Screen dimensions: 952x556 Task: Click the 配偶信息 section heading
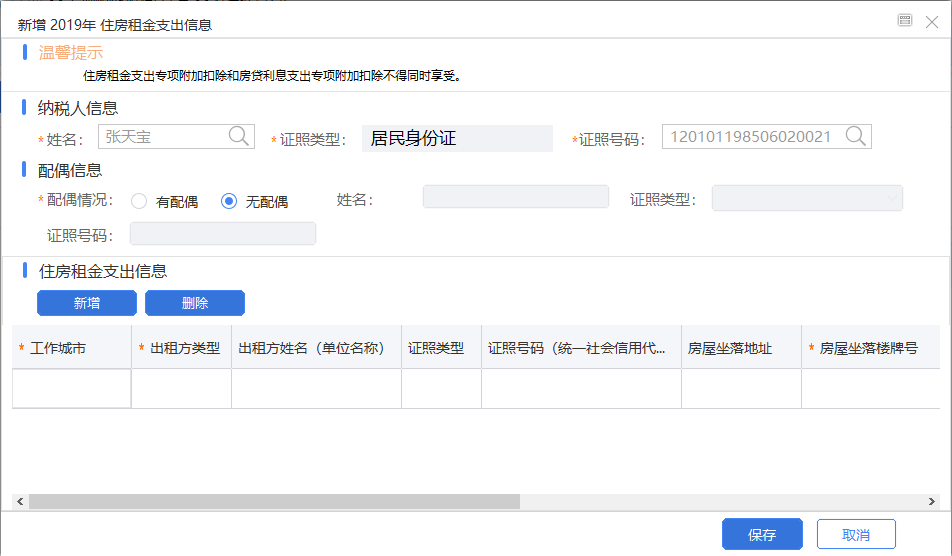(x=70, y=171)
